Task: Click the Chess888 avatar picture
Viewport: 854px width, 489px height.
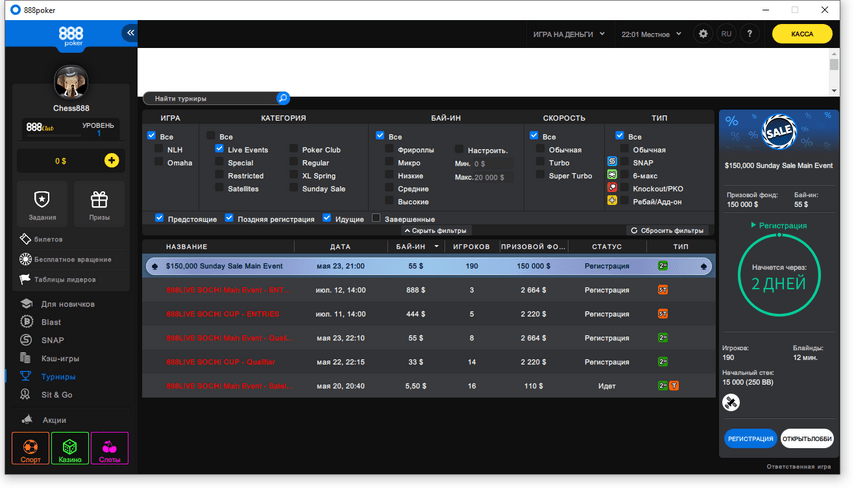Action: (71, 82)
